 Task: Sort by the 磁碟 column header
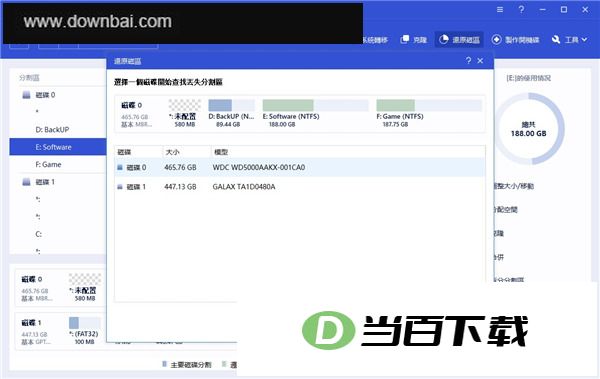point(124,152)
